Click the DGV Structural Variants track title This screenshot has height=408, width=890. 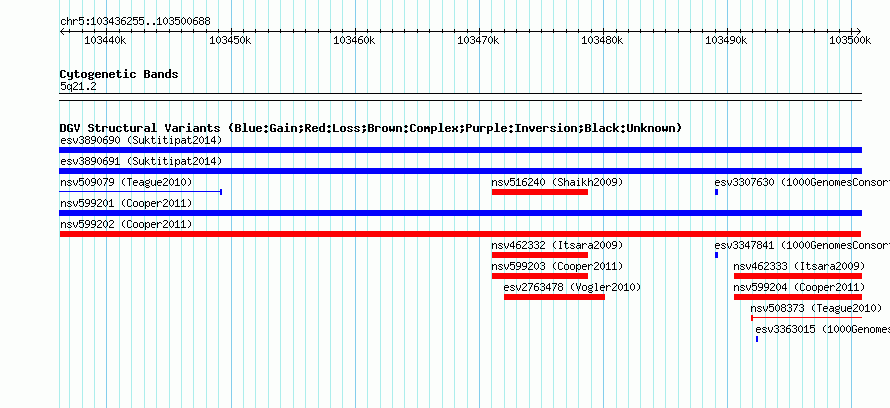click(371, 128)
